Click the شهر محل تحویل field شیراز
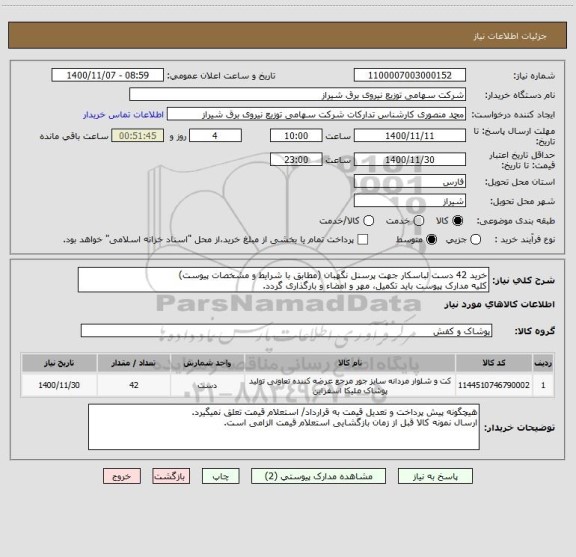 tap(410, 201)
